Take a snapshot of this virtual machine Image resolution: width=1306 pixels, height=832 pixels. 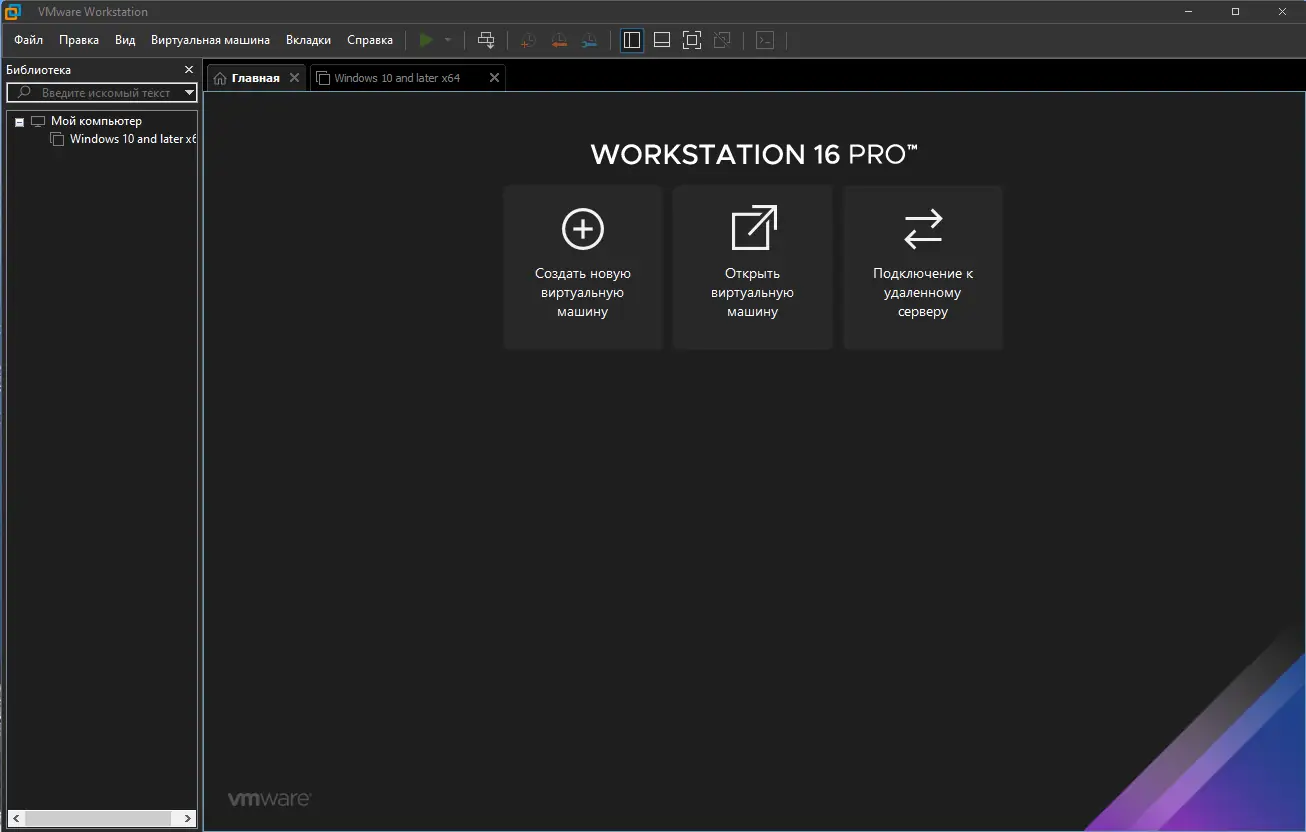coord(527,40)
